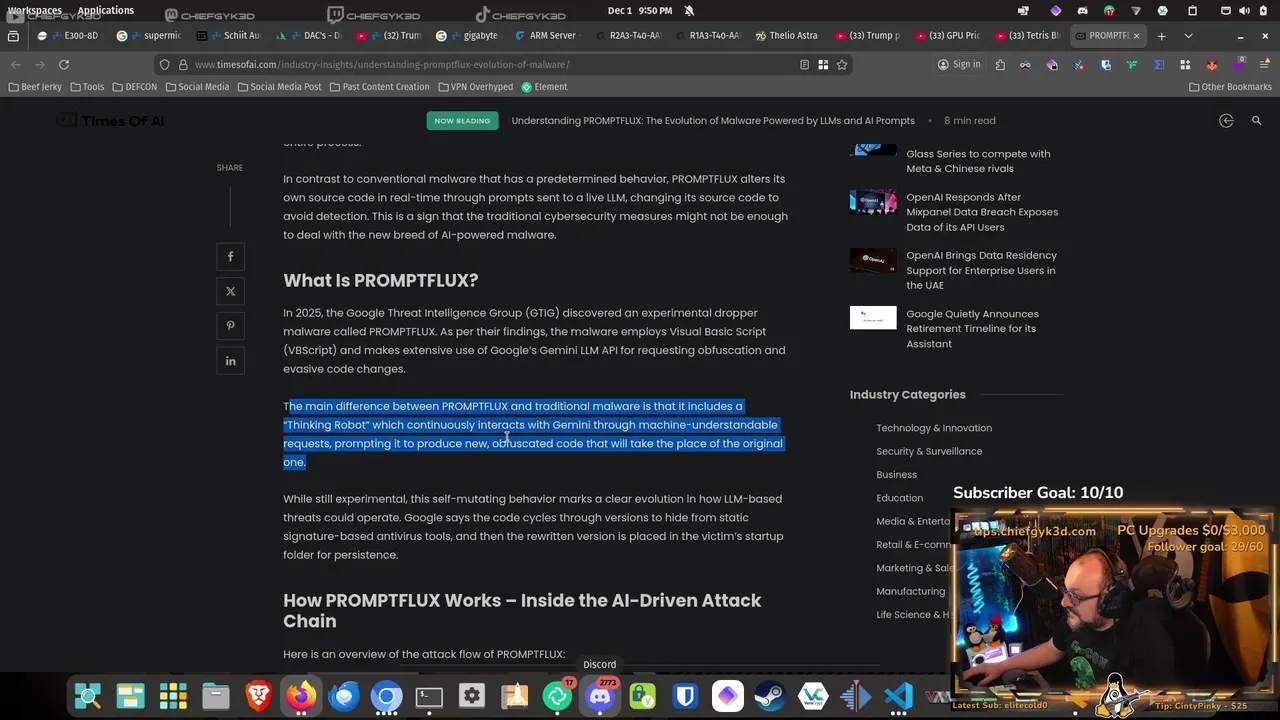Viewport: 1280px width, 720px height.
Task: Go back to previous page
Action: (x=16, y=65)
